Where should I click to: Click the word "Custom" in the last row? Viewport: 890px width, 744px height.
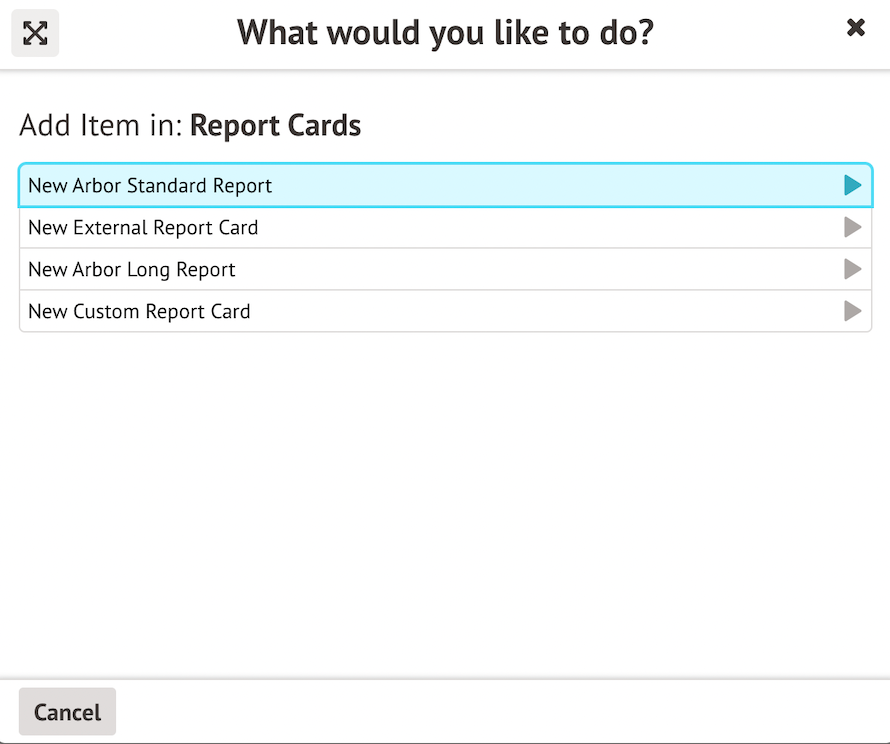click(x=106, y=312)
